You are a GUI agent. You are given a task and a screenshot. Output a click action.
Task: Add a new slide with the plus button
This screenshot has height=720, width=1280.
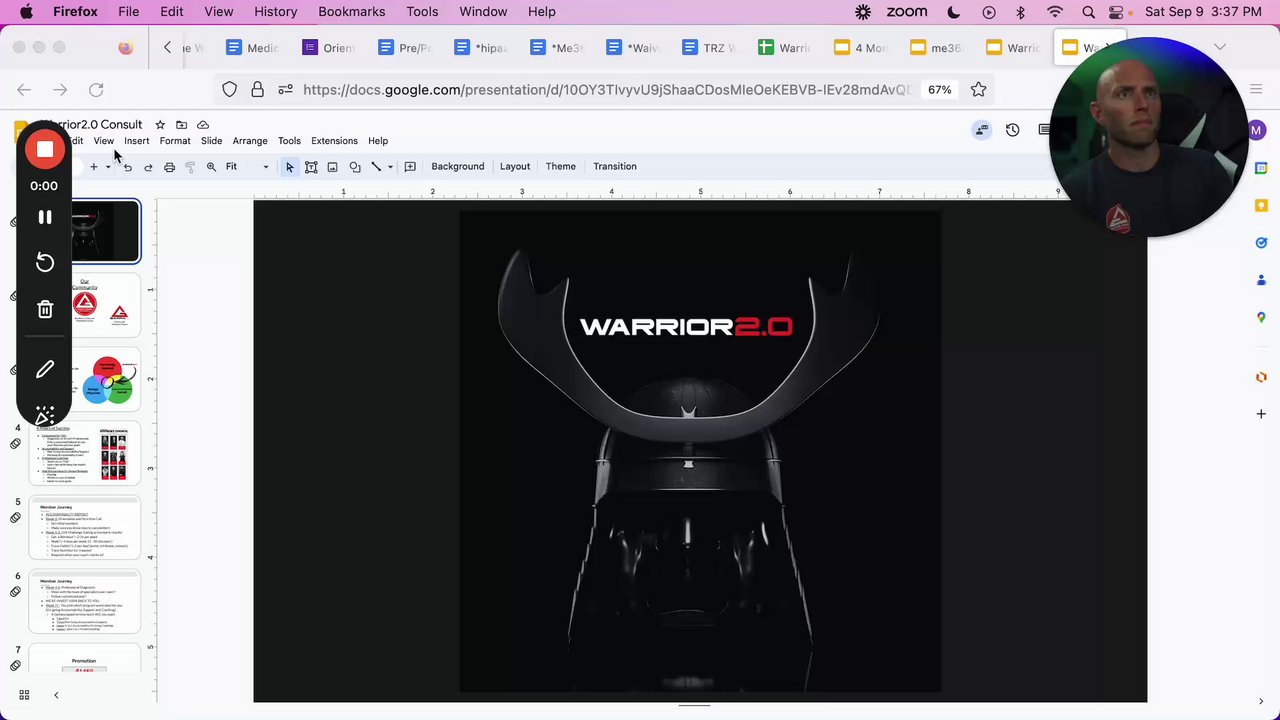coord(94,167)
